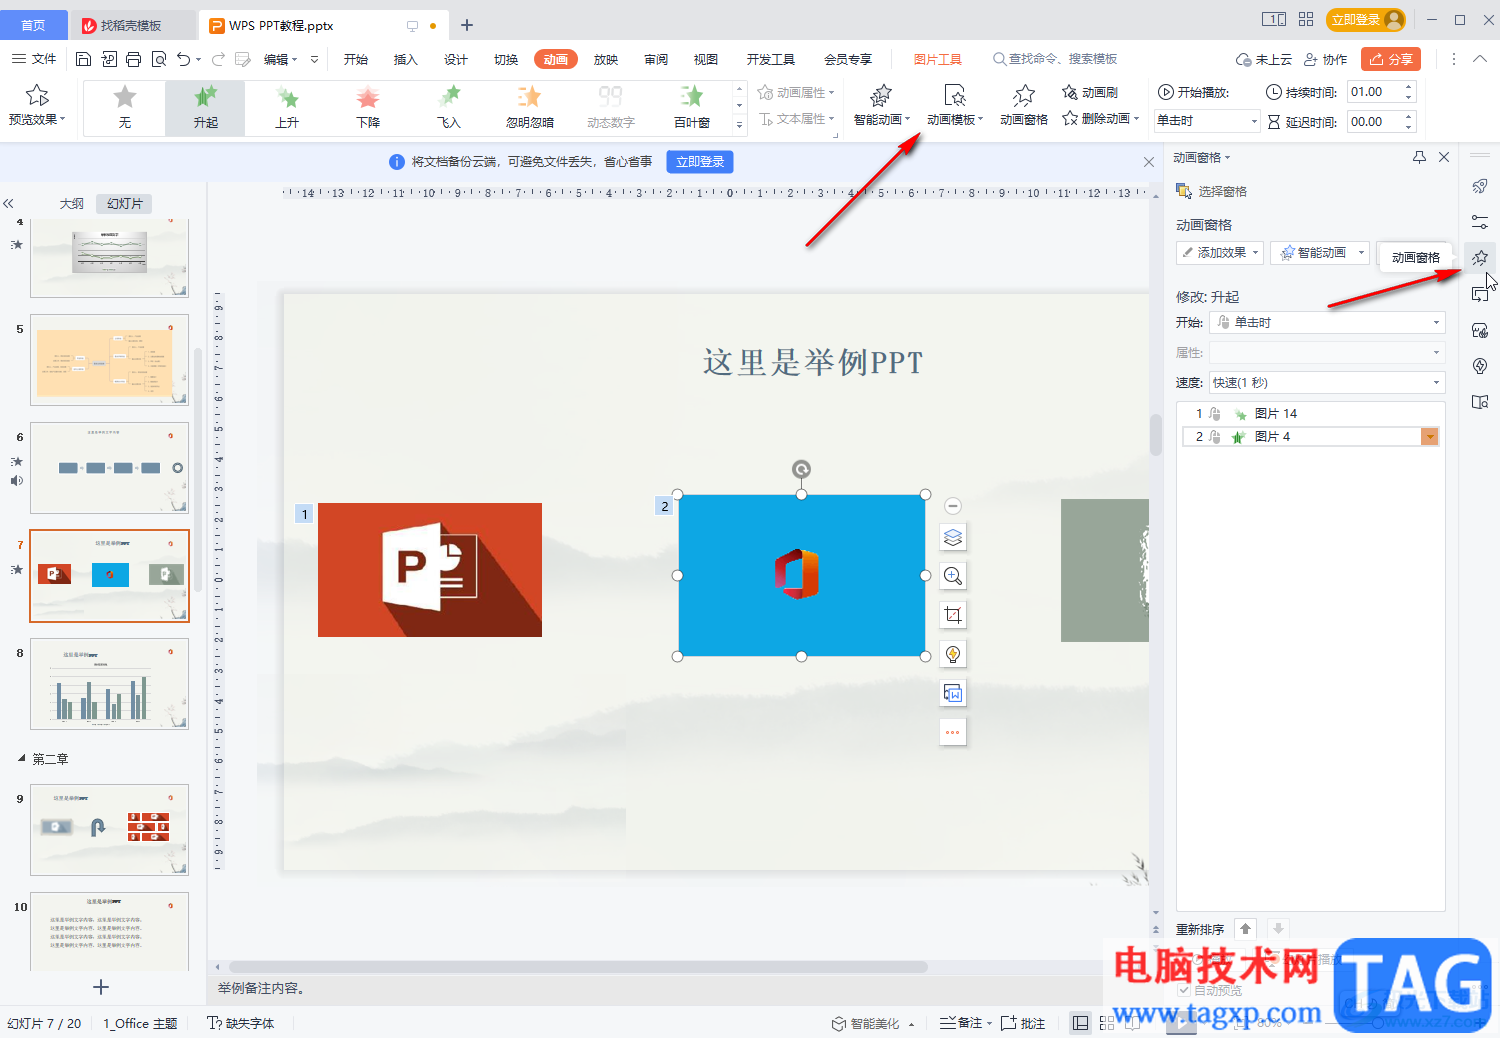Viewport: 1500px width, 1038px height.
Task: Dismiss the cloud backup notification bar
Action: 1149,162
